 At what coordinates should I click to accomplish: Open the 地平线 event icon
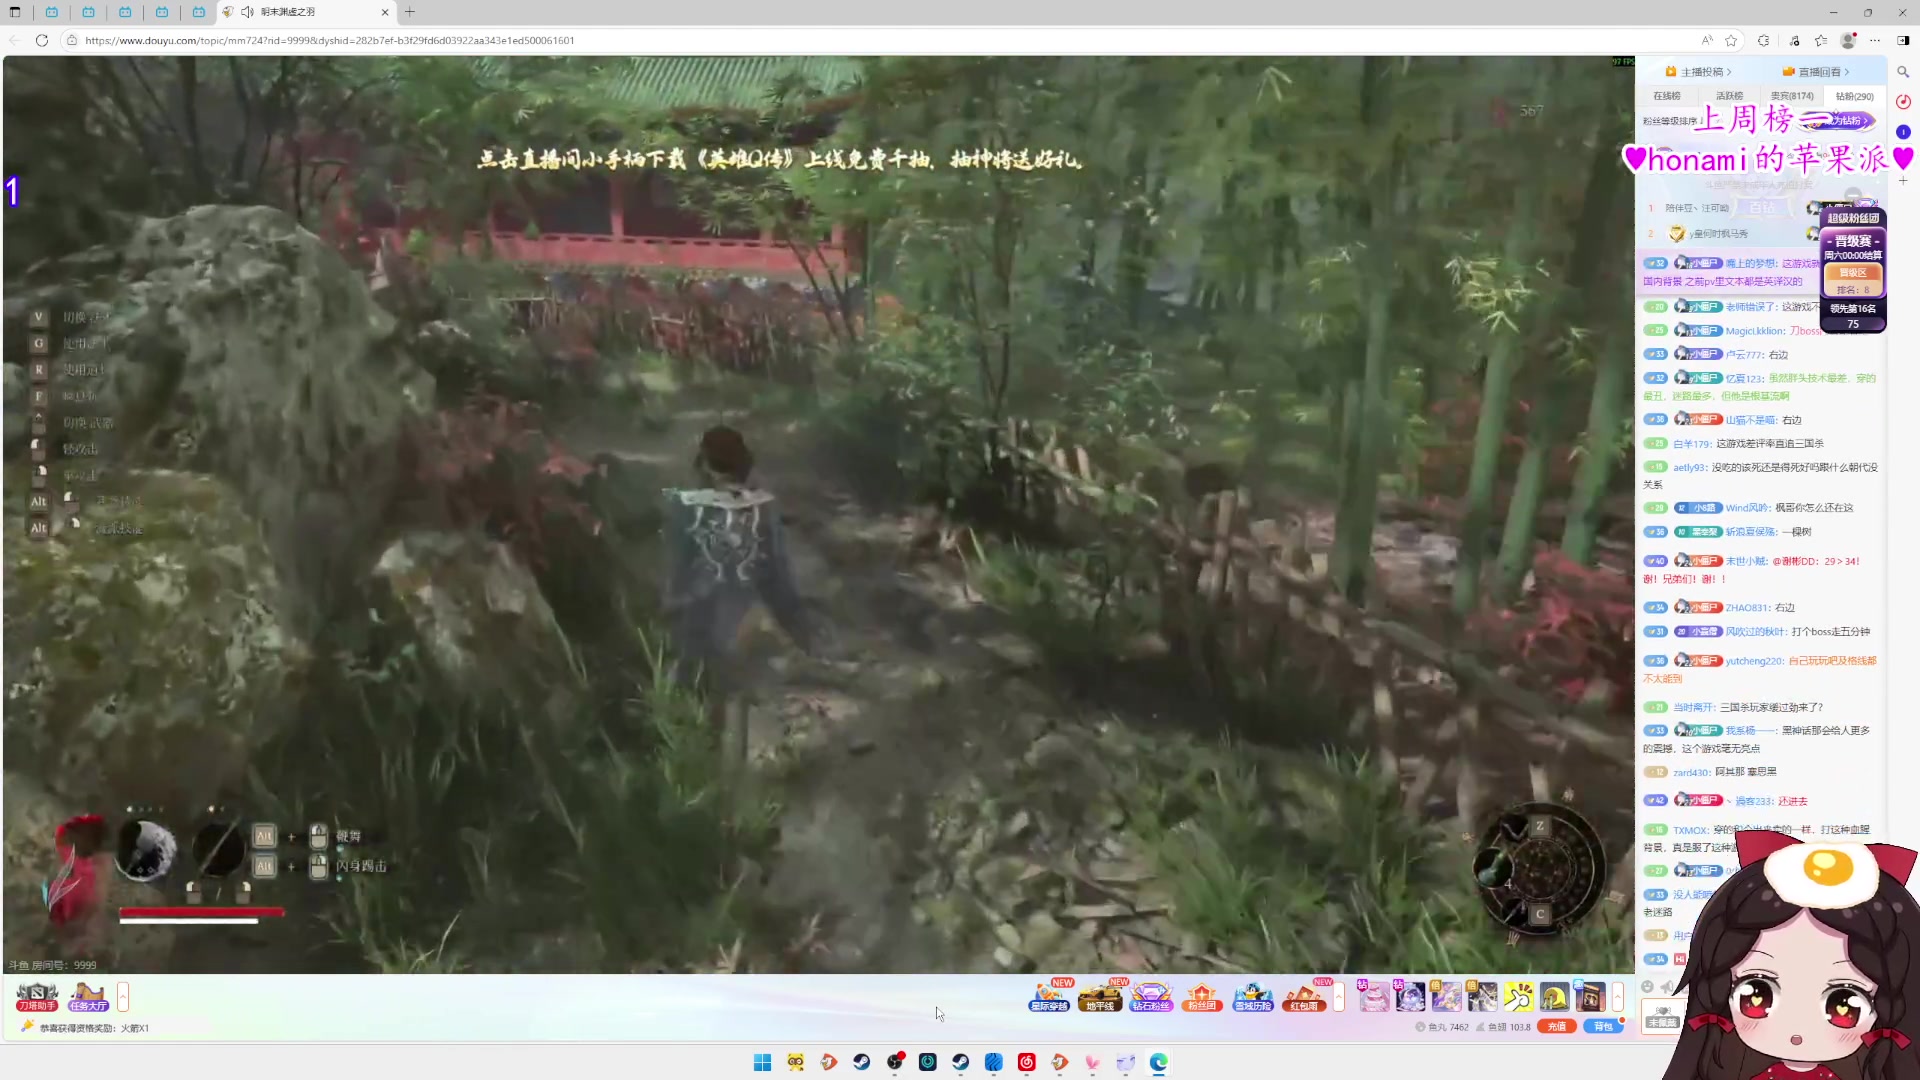click(1100, 996)
